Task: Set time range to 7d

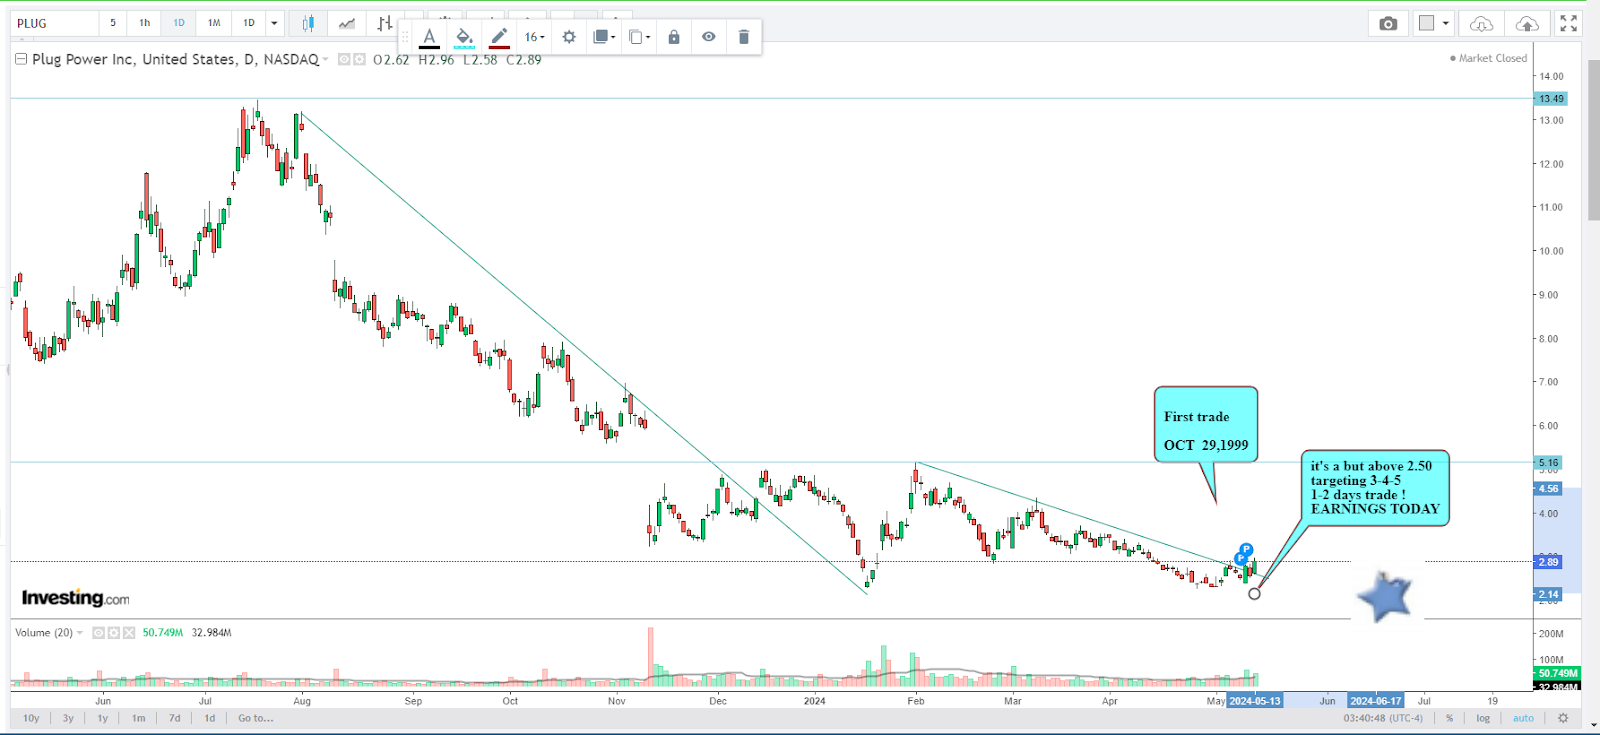Action: pos(175,718)
